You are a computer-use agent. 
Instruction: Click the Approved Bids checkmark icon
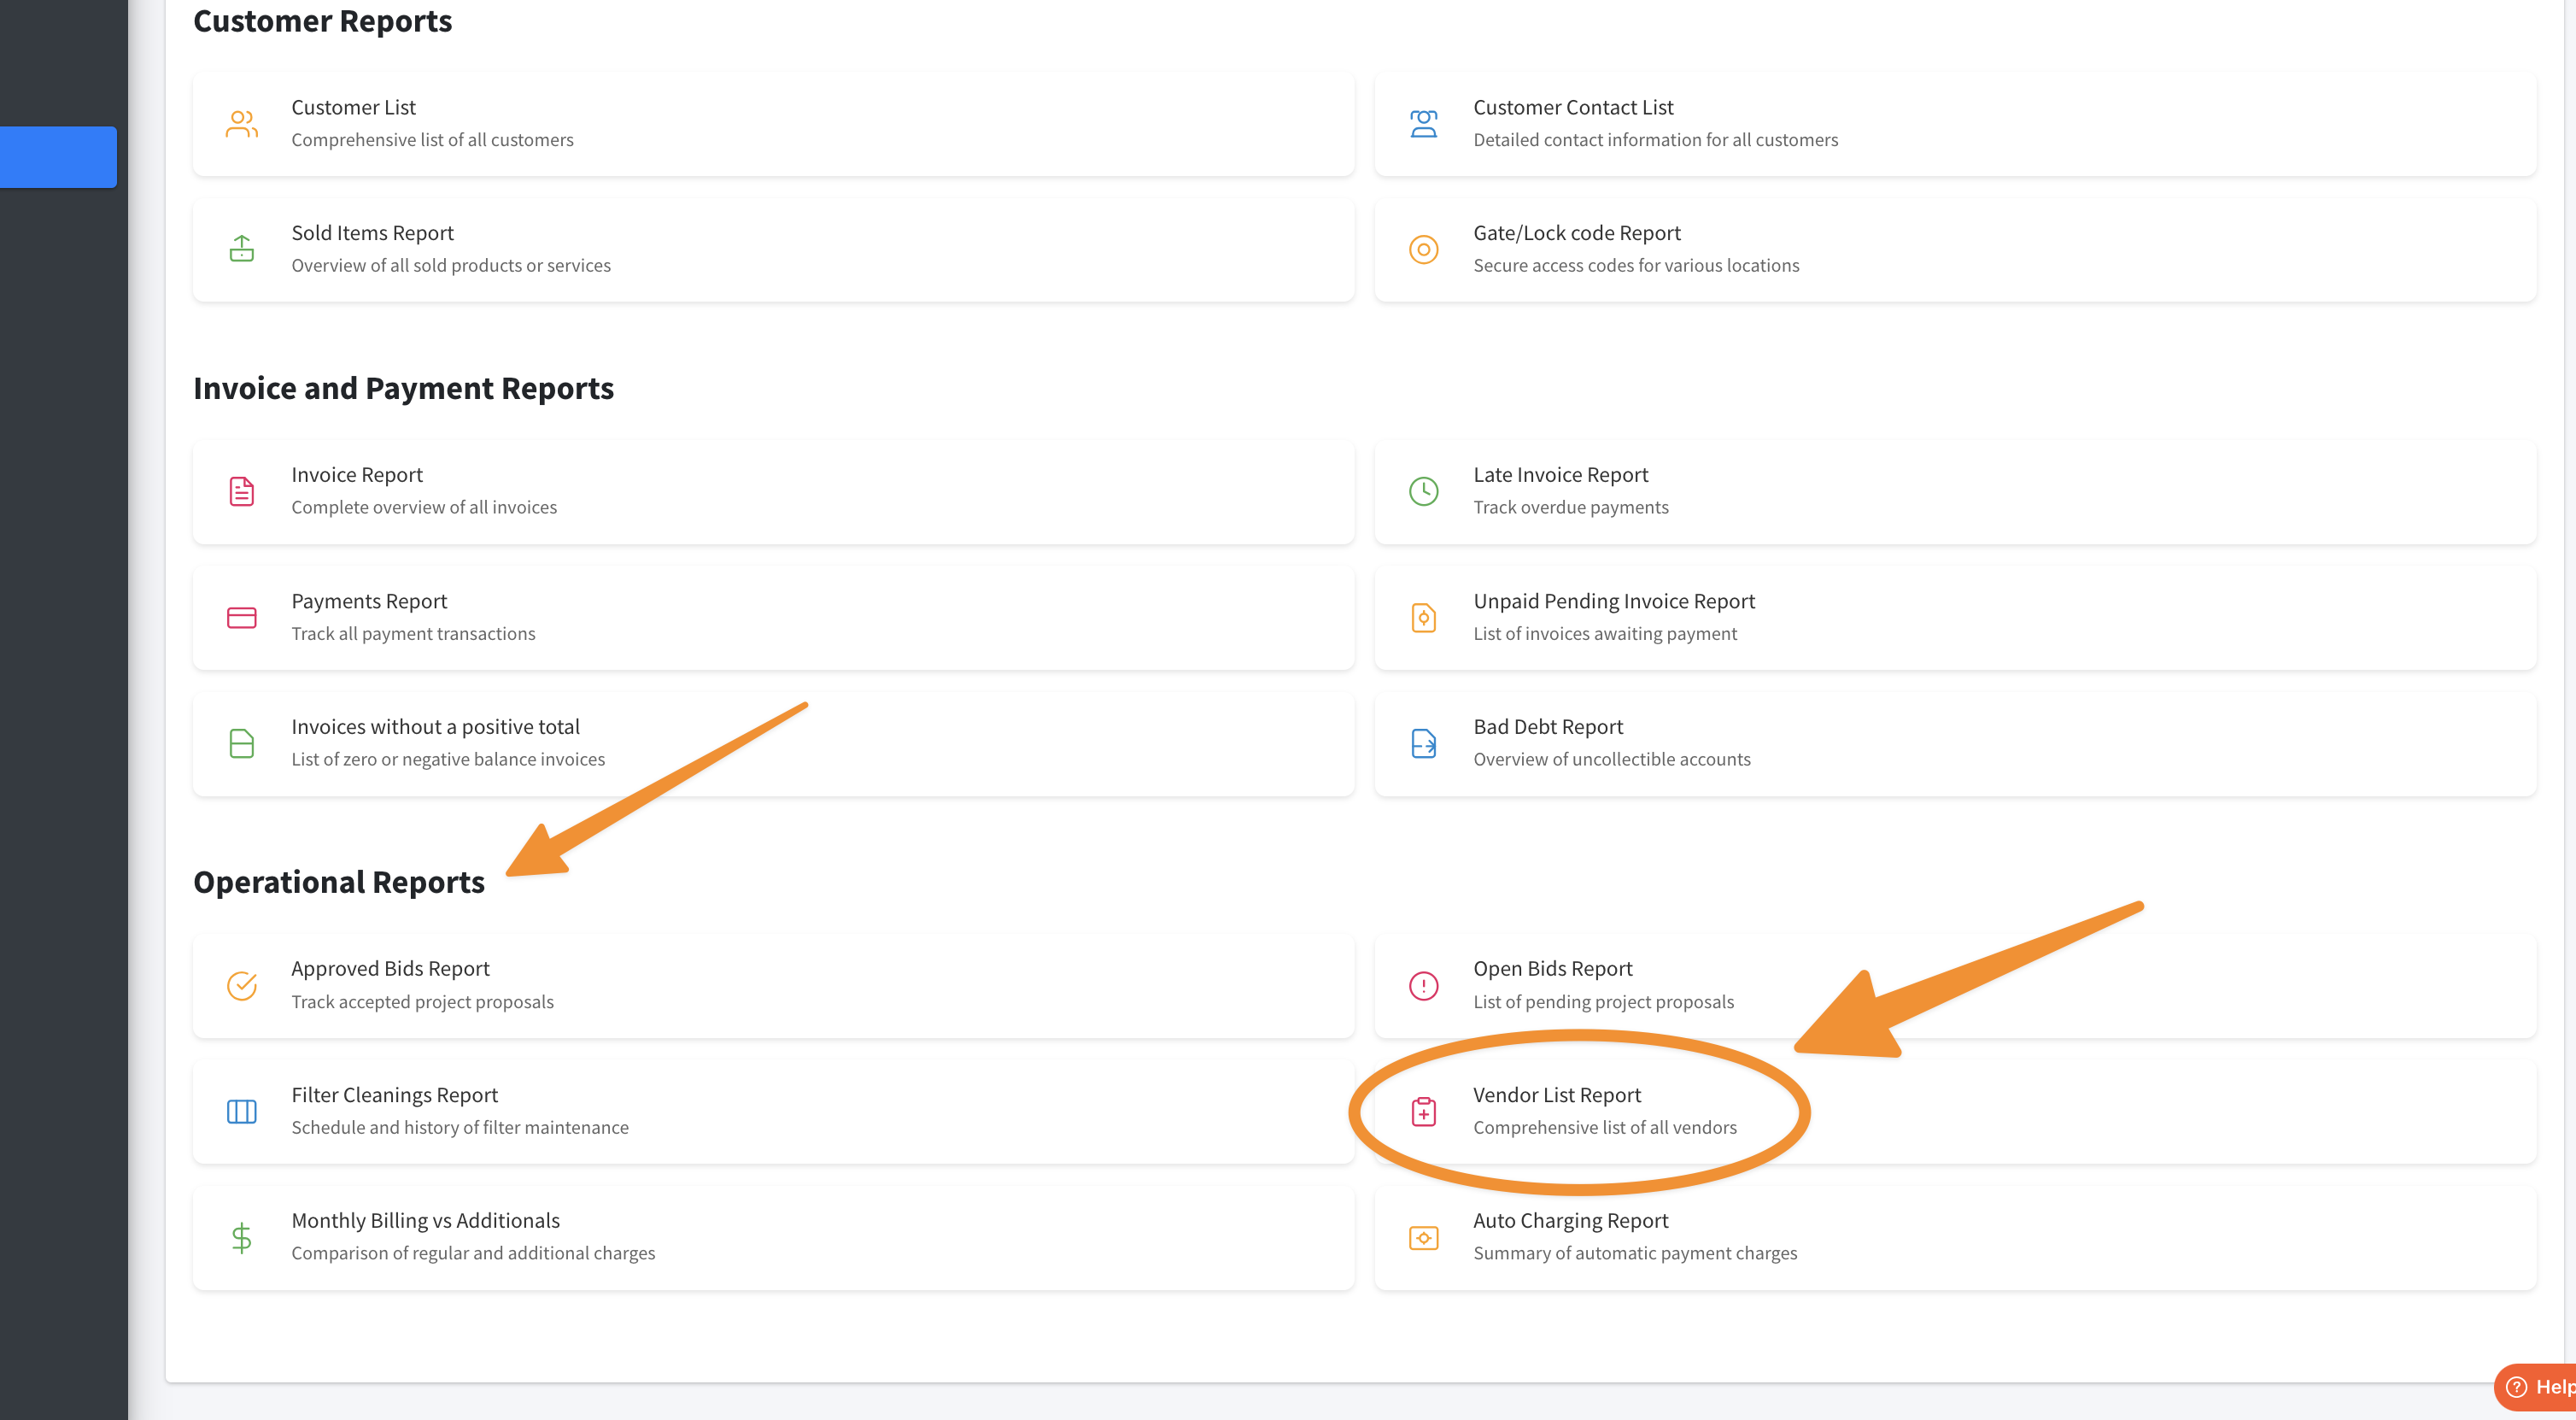(x=241, y=985)
